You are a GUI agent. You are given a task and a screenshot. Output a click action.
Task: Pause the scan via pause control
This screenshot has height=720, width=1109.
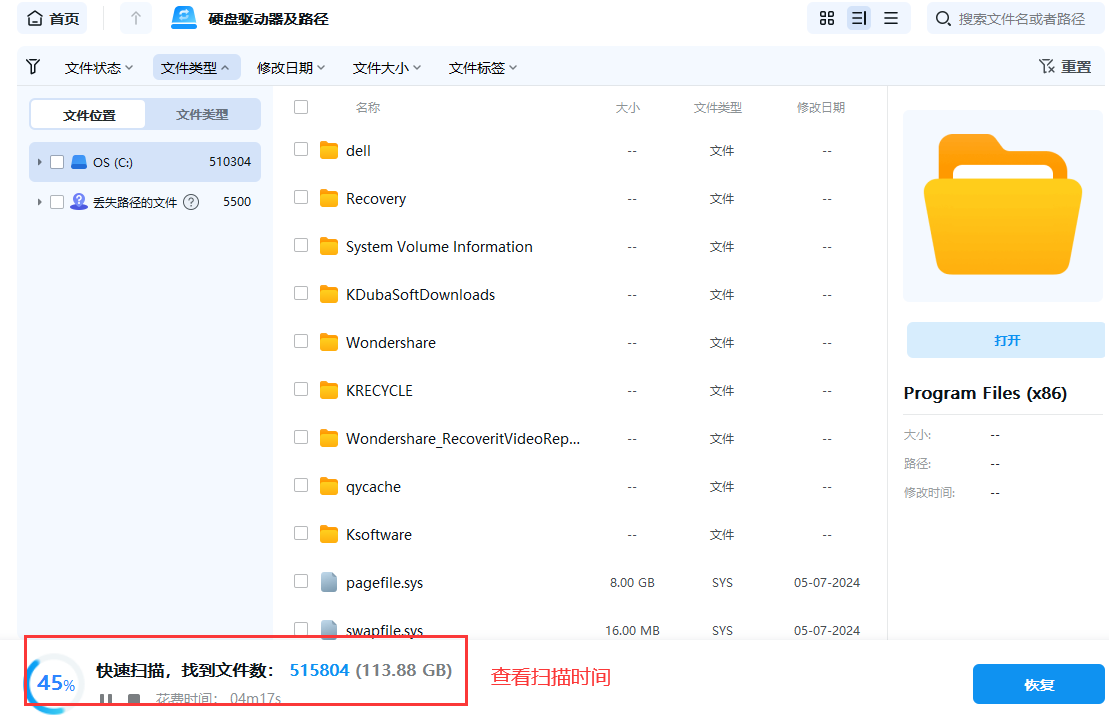click(105, 698)
